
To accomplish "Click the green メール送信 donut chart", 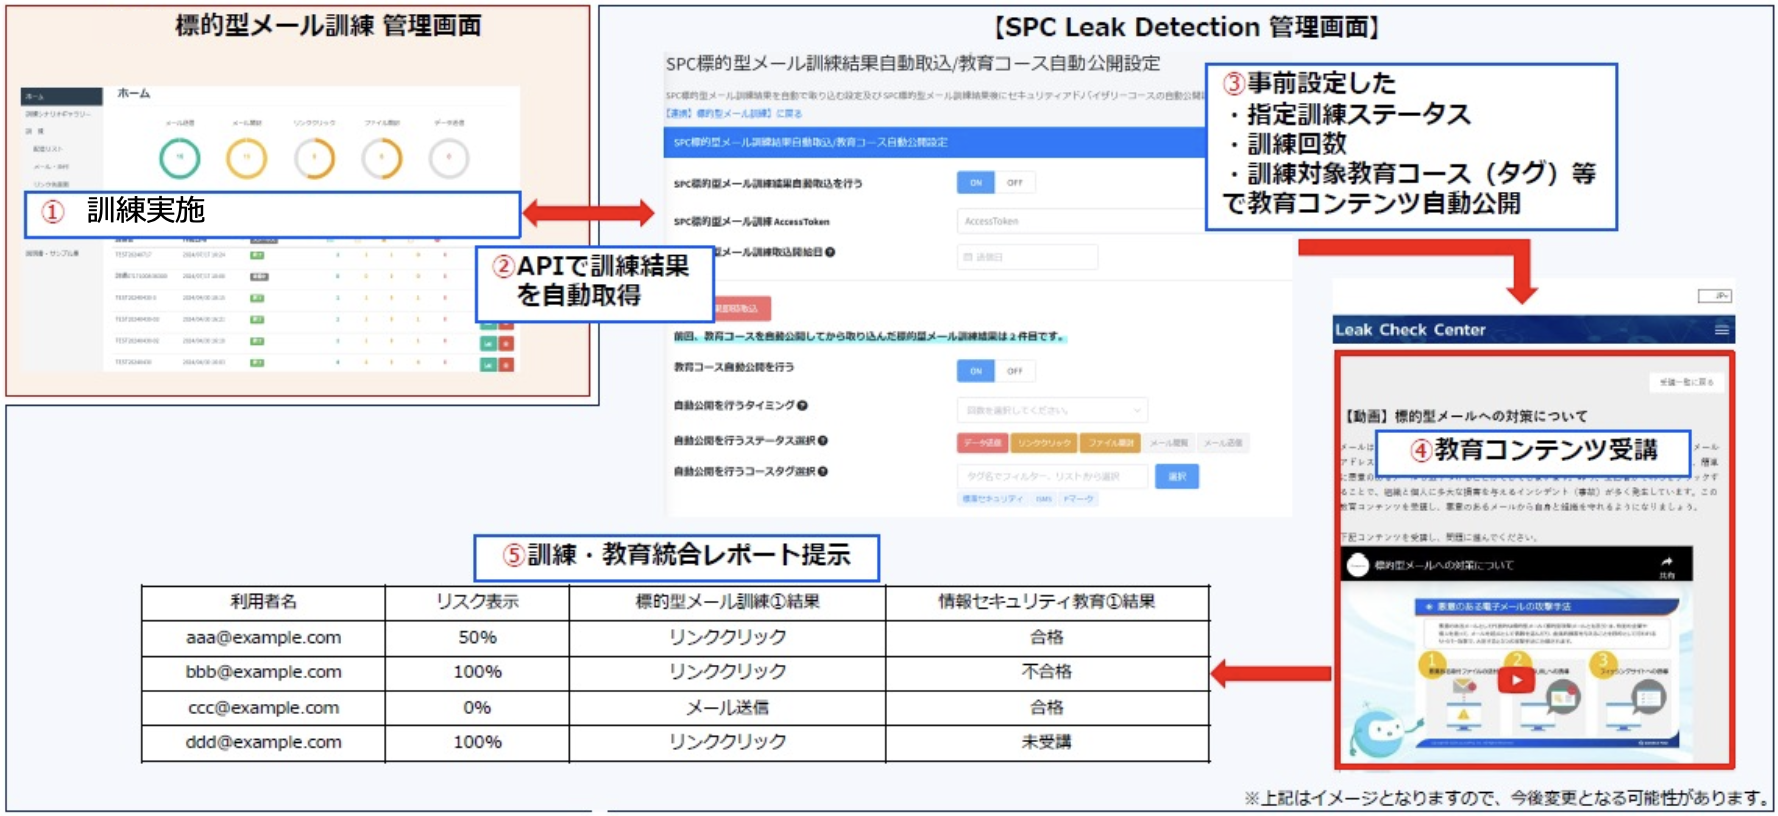I will coord(180,158).
